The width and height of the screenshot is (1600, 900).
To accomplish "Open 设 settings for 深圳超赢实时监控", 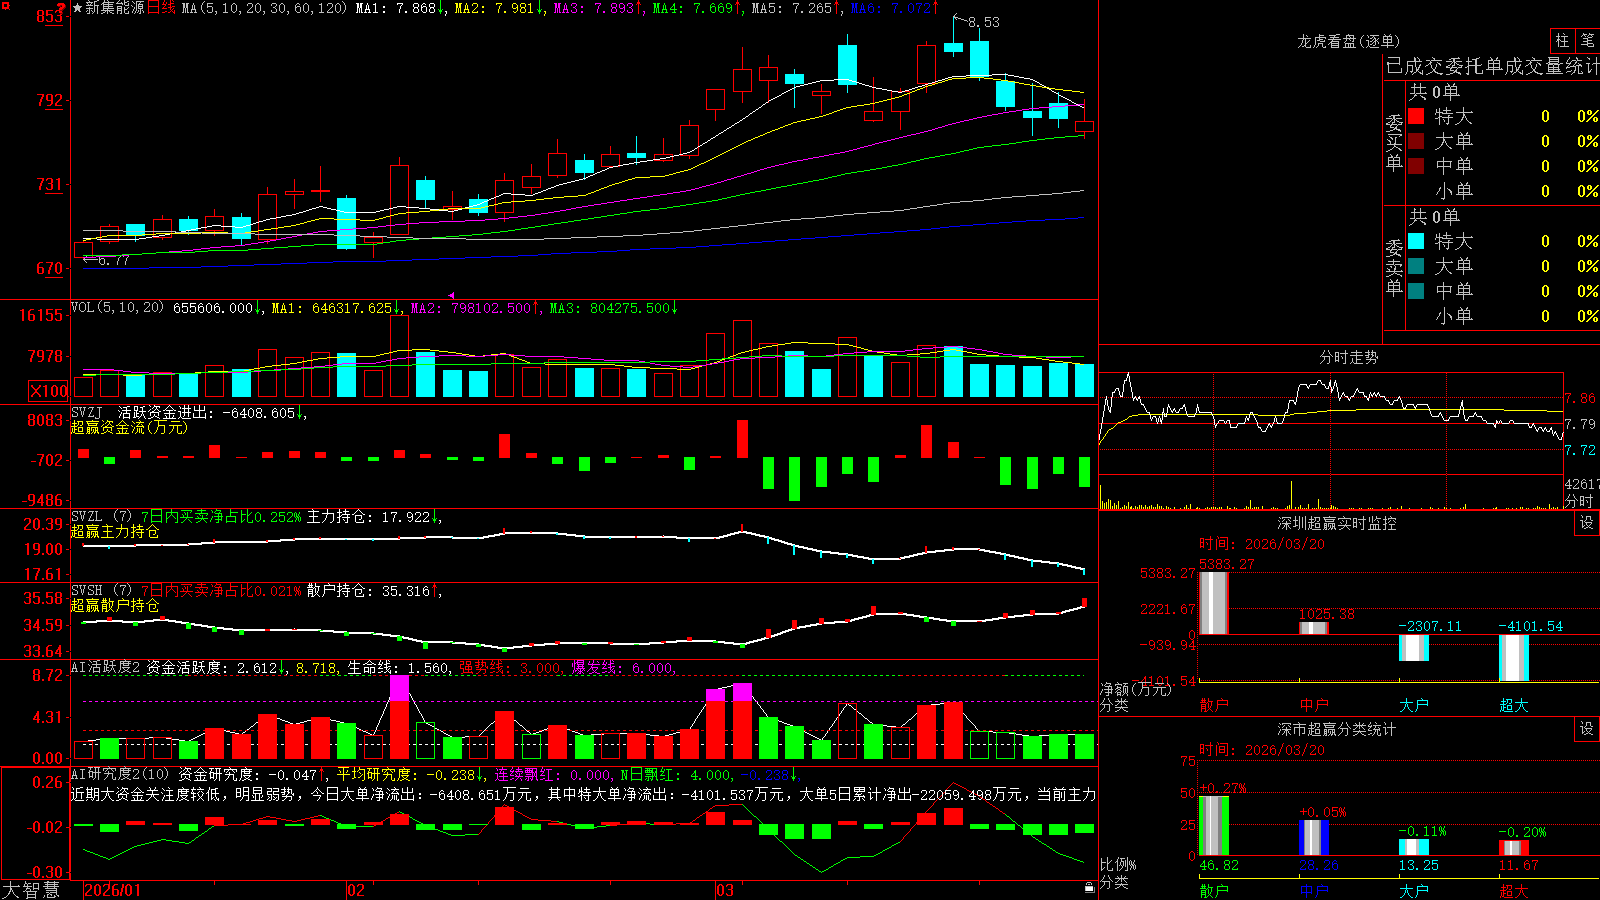I will (x=1587, y=523).
